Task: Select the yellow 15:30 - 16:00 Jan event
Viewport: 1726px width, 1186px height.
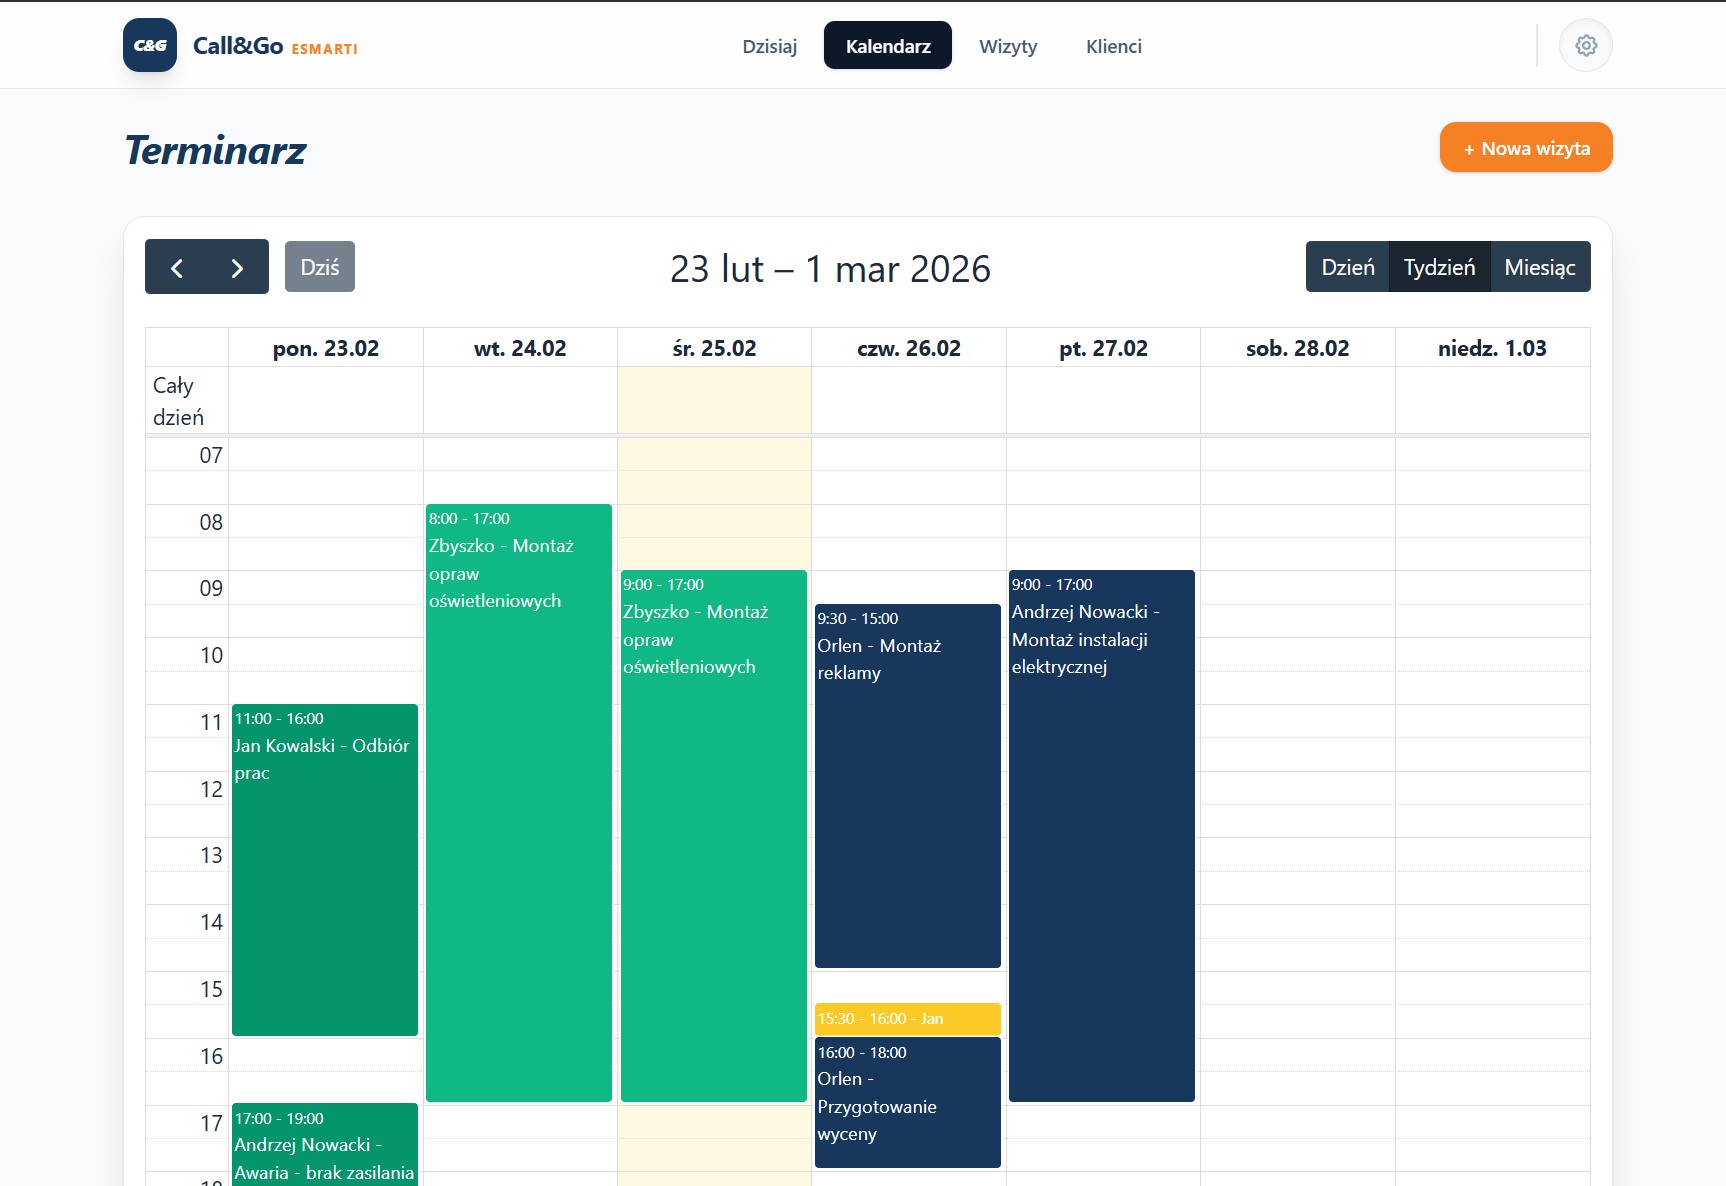Action: [x=907, y=1018]
